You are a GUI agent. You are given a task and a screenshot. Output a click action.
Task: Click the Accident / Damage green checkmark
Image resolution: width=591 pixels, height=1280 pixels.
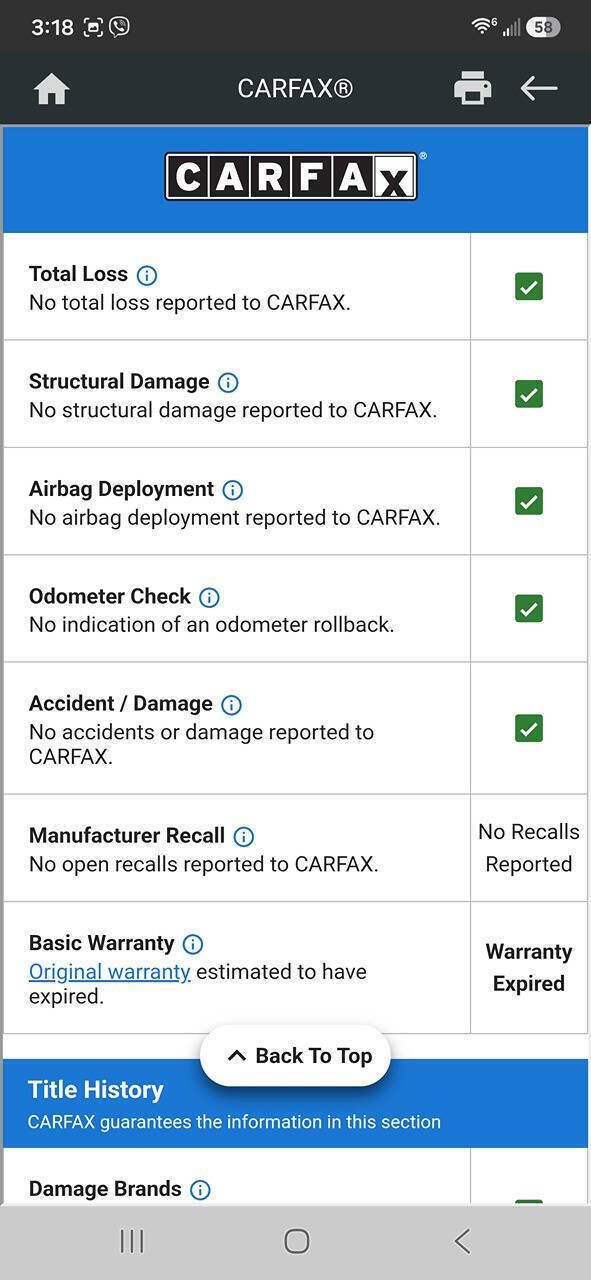pyautogui.click(x=529, y=728)
